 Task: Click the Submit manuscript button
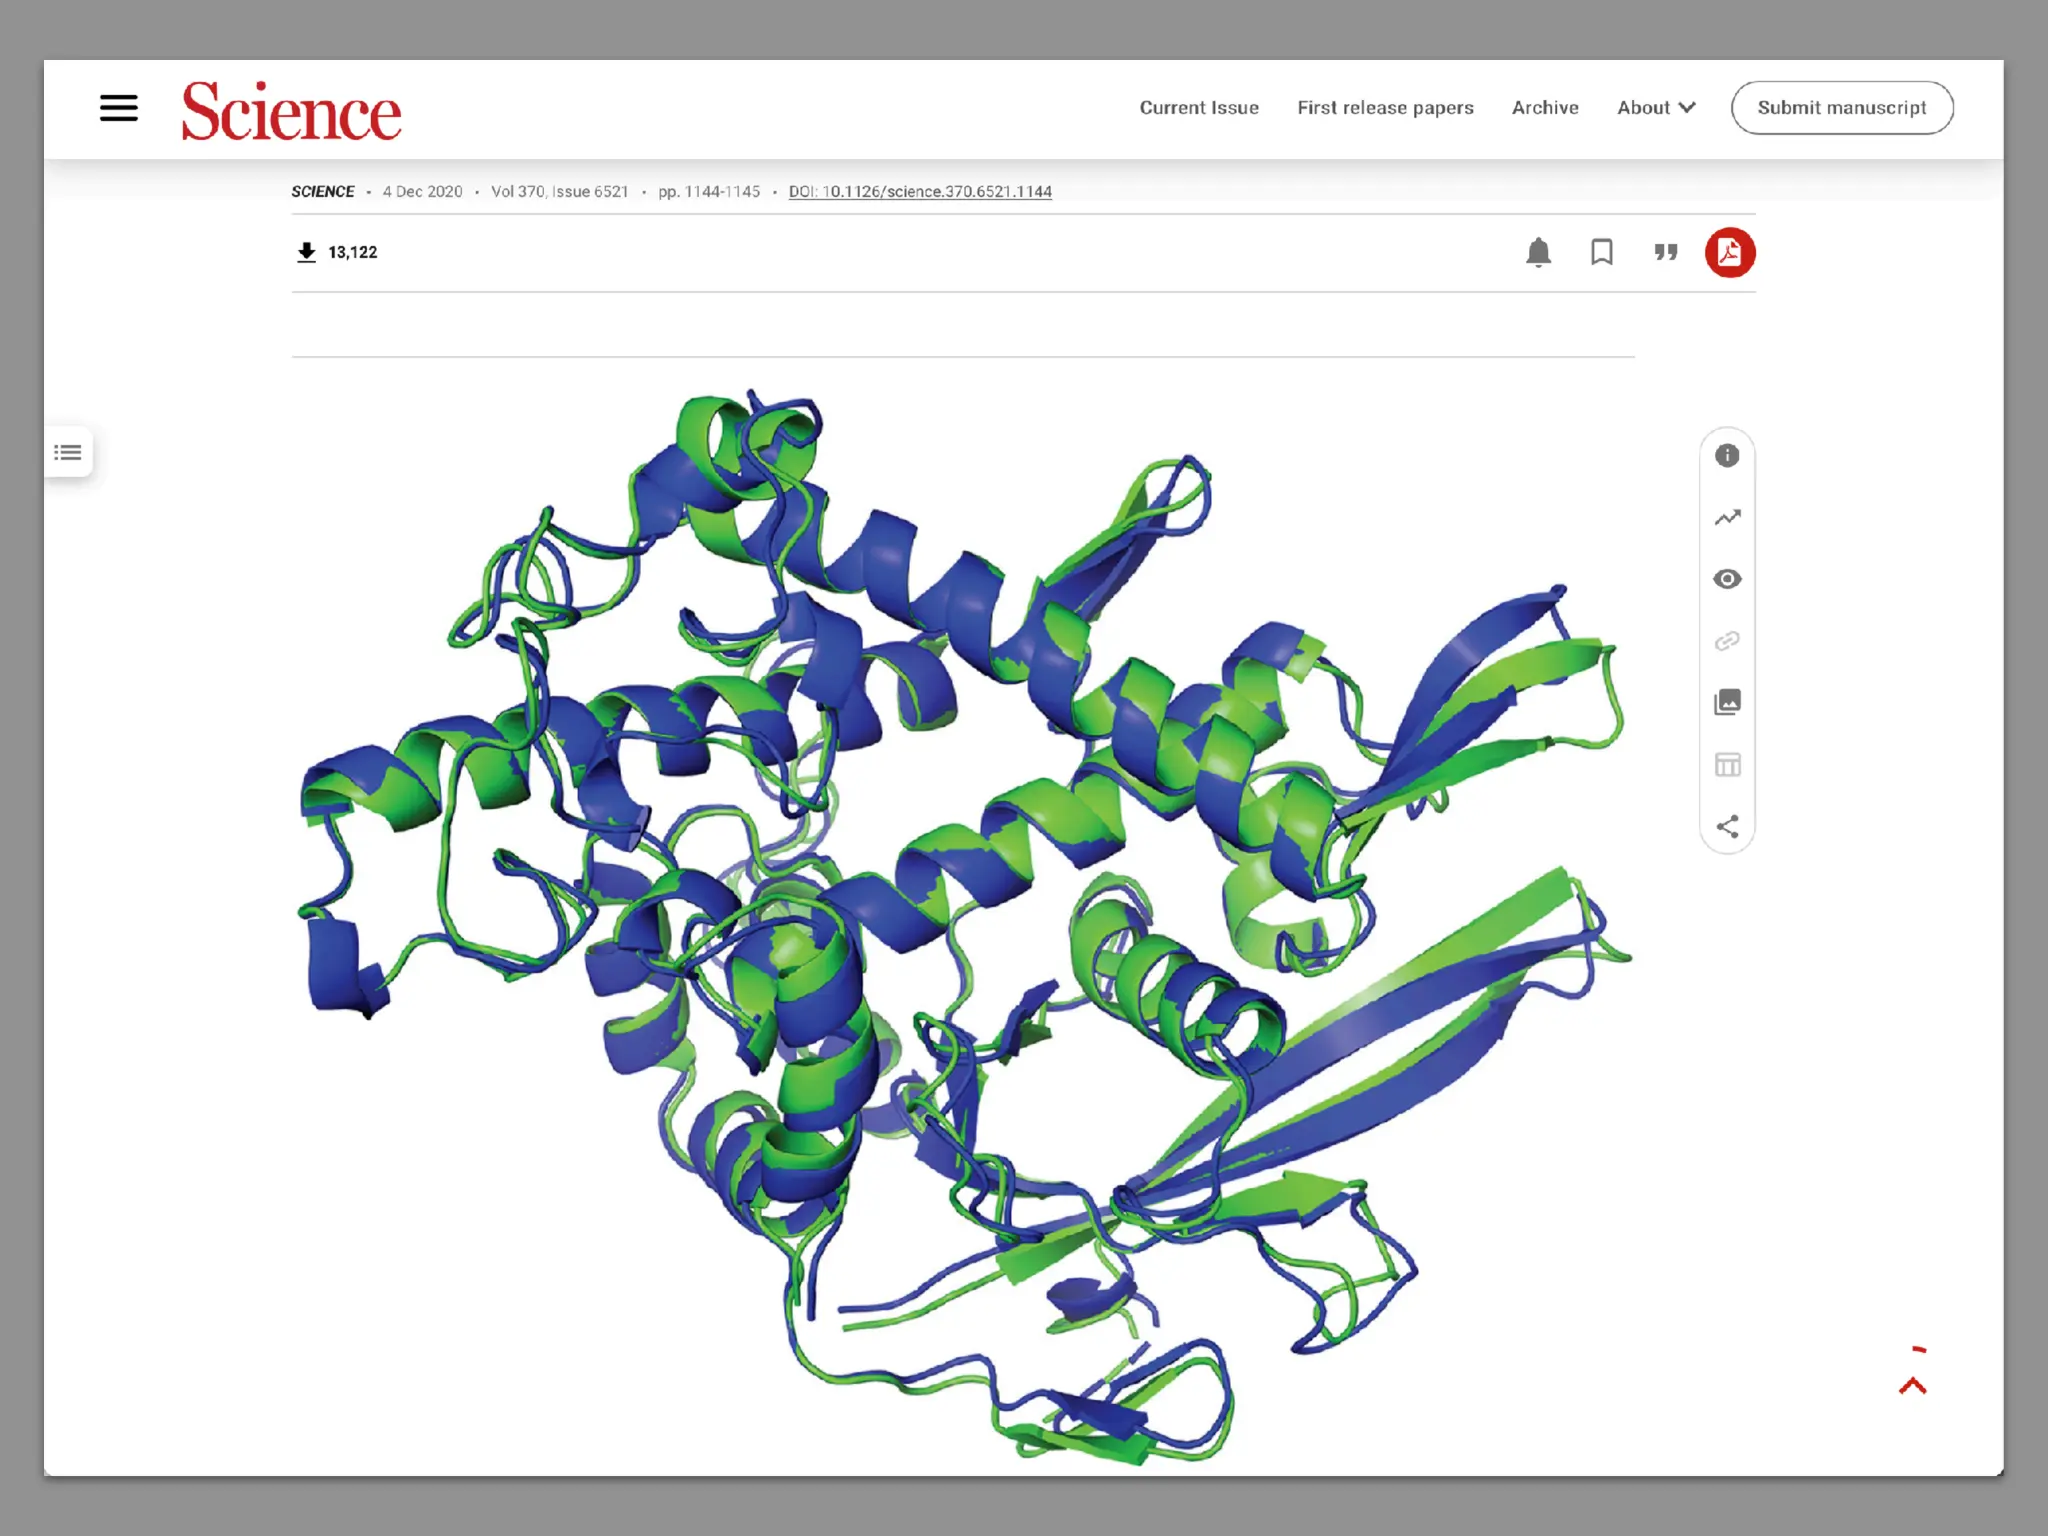click(x=1841, y=108)
